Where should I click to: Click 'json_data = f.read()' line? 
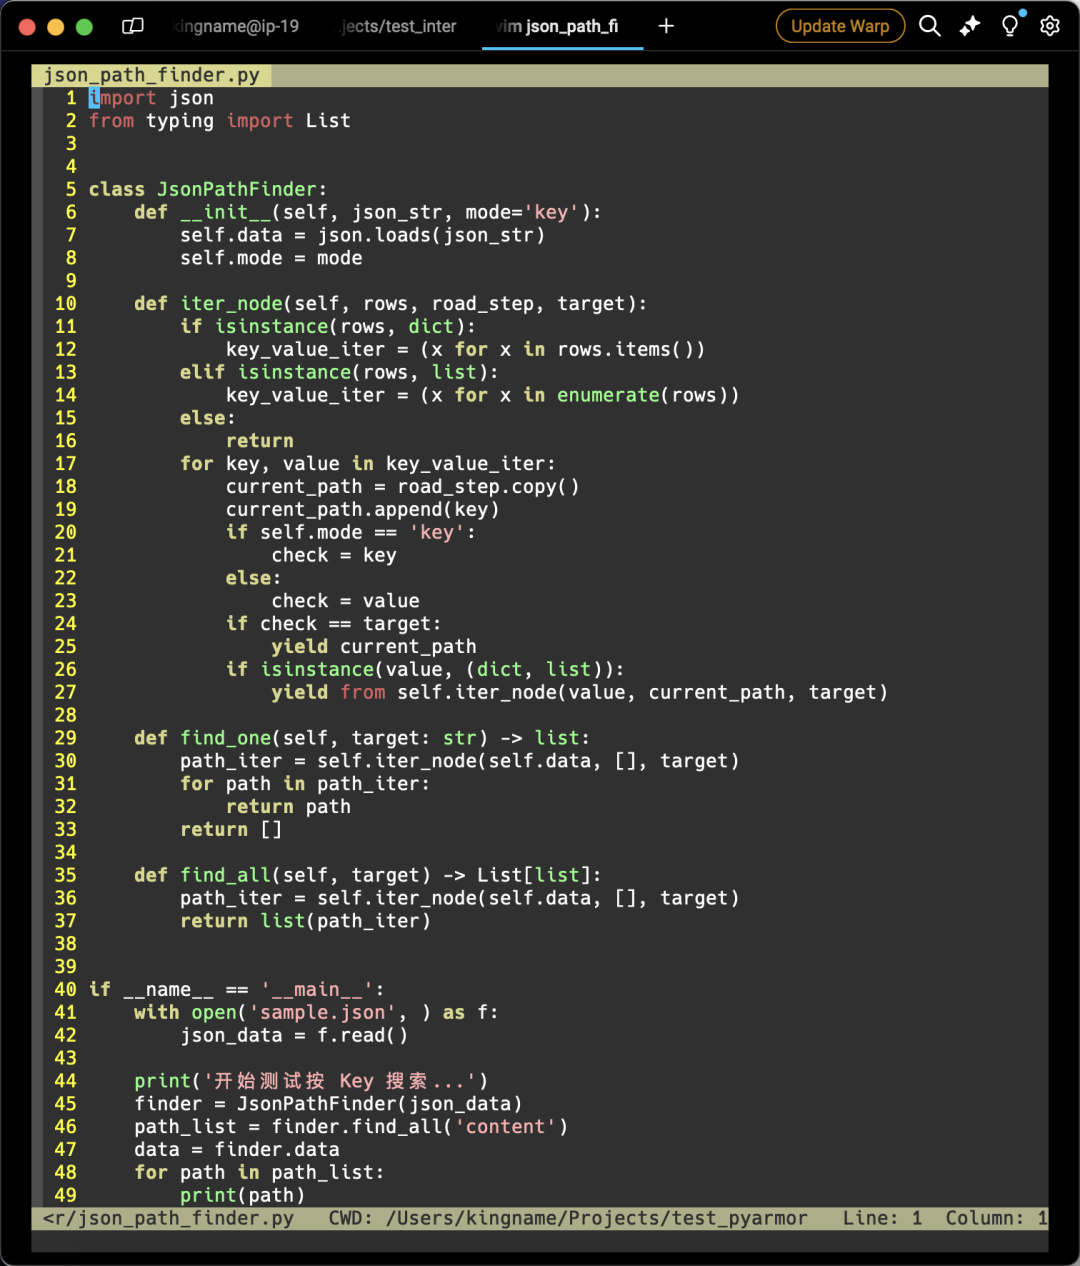[x=294, y=1036]
